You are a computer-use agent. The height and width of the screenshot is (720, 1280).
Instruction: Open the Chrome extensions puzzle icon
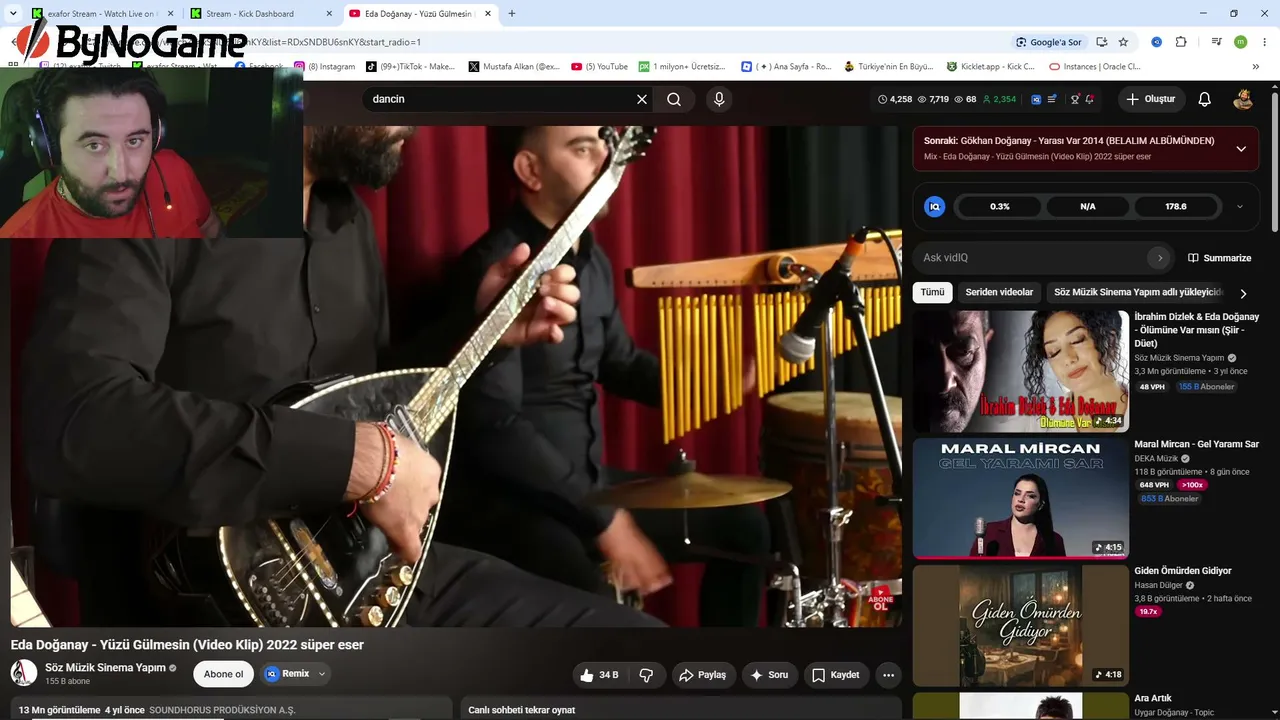point(1181,42)
